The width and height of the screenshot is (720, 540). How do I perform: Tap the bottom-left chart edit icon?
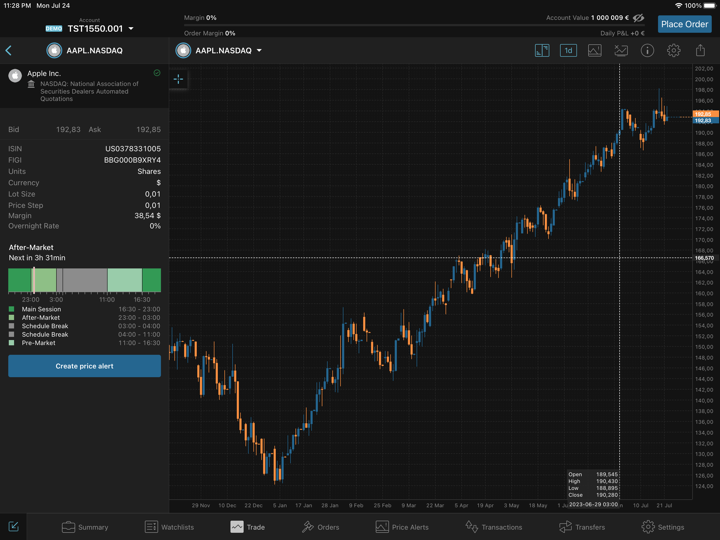click(14, 527)
